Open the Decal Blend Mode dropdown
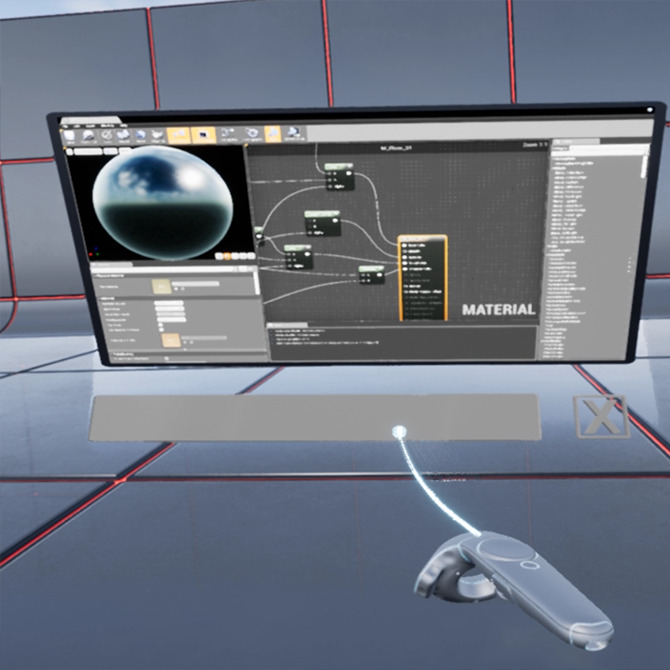The image size is (670, 670). (170, 314)
